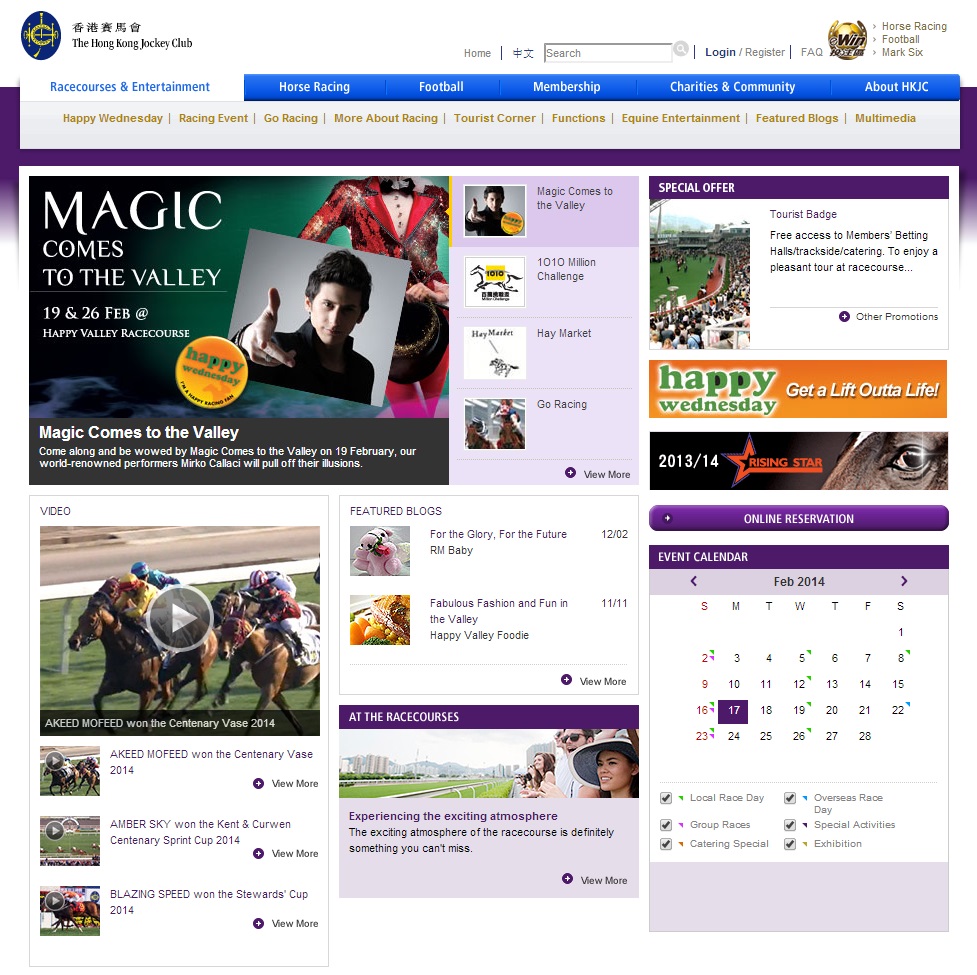Click the Online Reservation button

coord(798,519)
